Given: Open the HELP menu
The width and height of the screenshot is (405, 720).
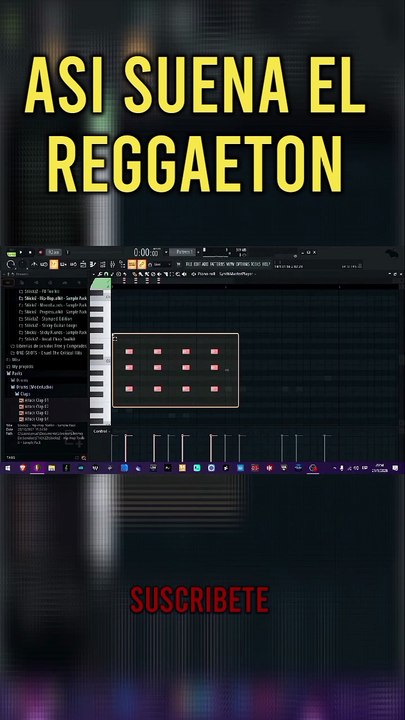Looking at the screenshot, I should point(266,264).
